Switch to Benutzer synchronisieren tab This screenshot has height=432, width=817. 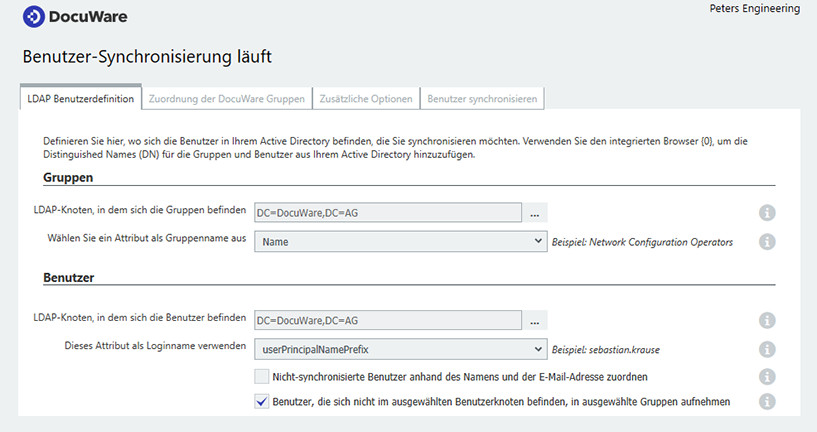point(482,98)
